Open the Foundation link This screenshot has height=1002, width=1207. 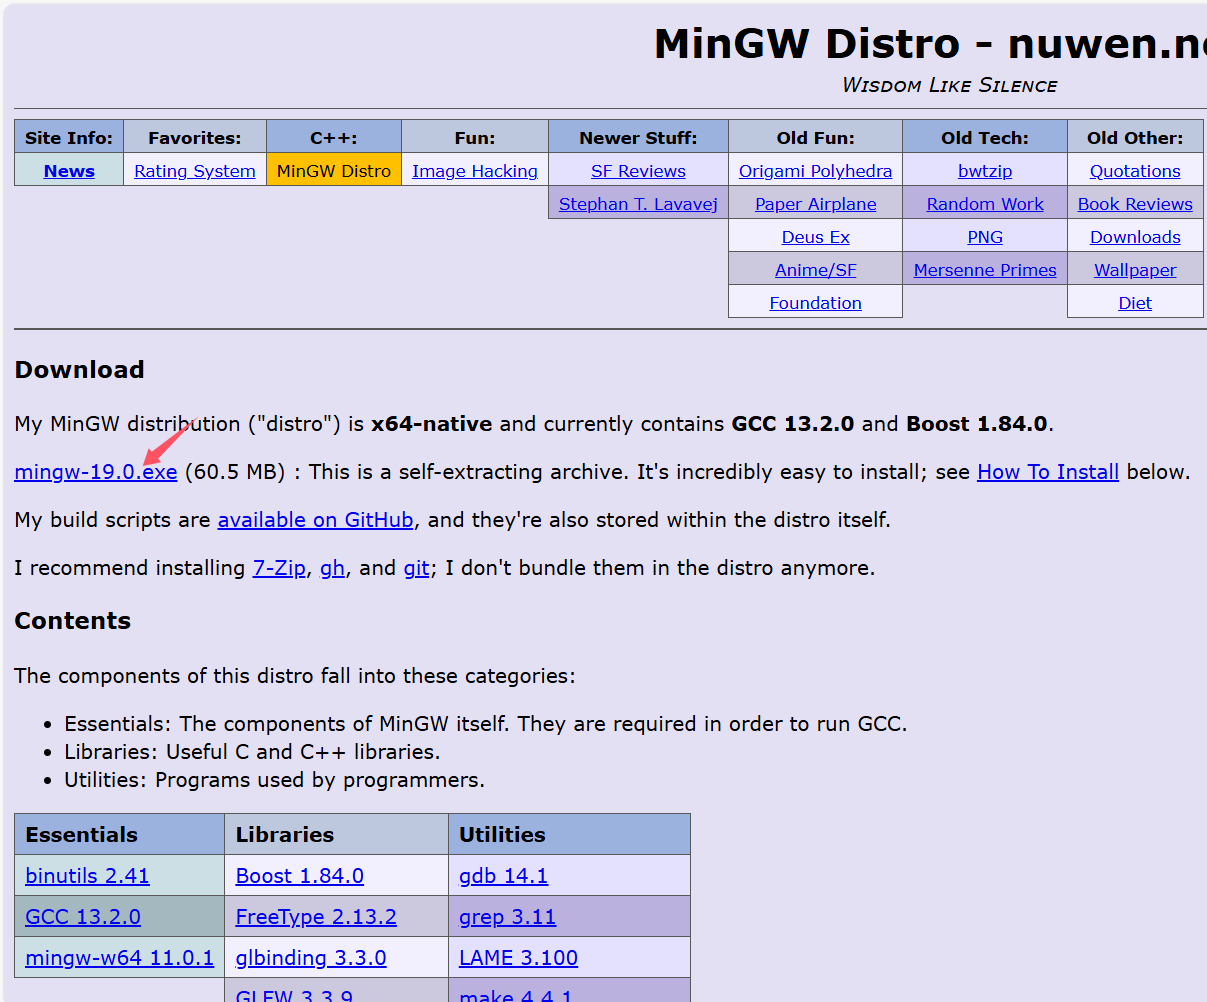click(815, 303)
